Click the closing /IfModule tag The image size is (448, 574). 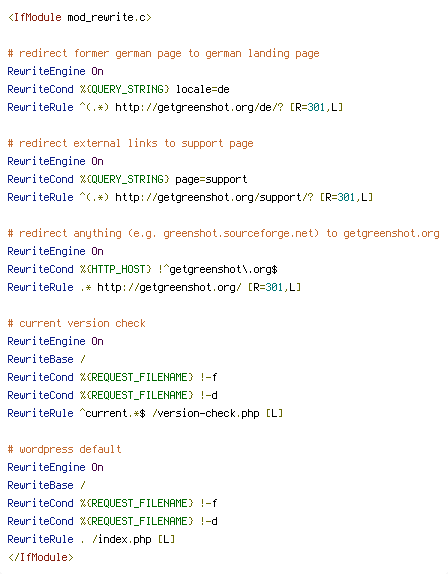(x=41, y=557)
